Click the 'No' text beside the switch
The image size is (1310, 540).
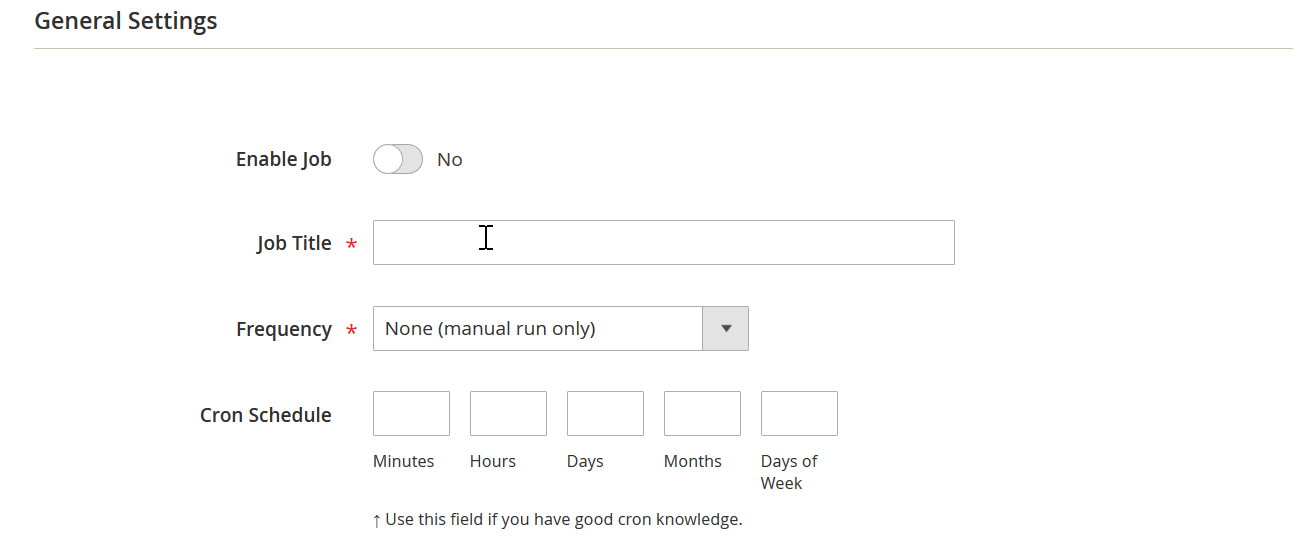pyautogui.click(x=450, y=160)
